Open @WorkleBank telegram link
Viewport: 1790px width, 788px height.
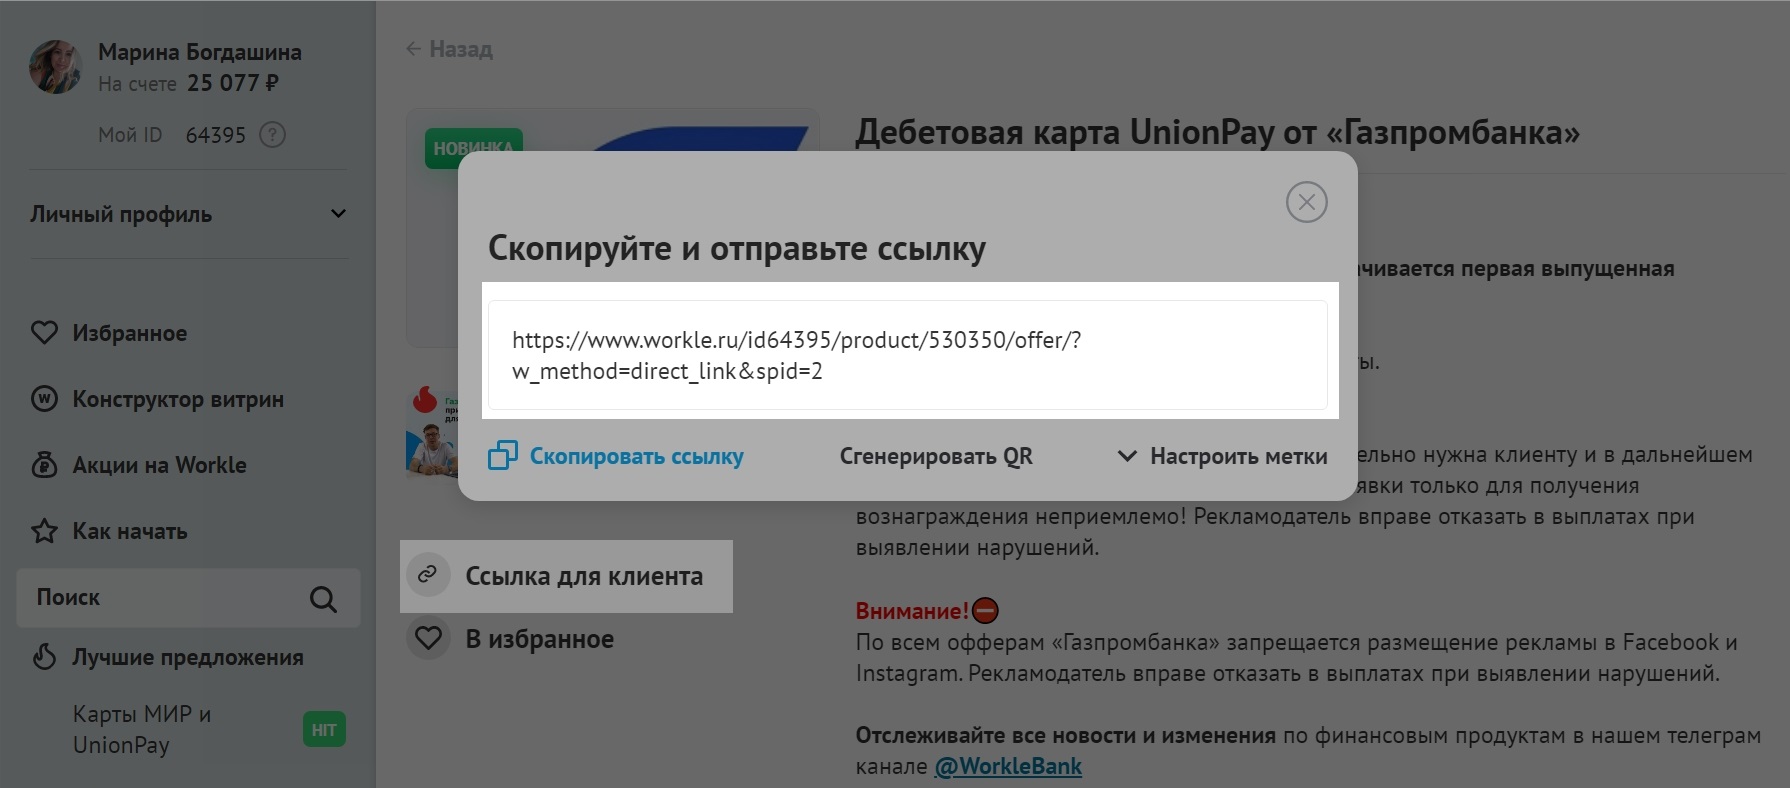1008,766
